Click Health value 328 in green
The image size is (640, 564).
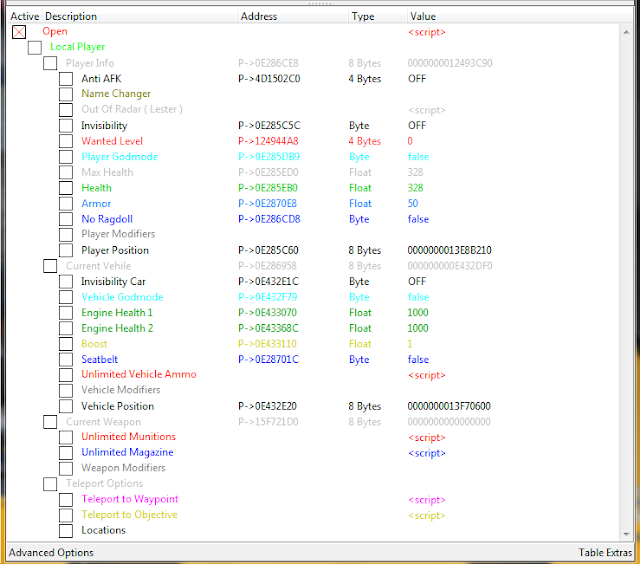[415, 188]
